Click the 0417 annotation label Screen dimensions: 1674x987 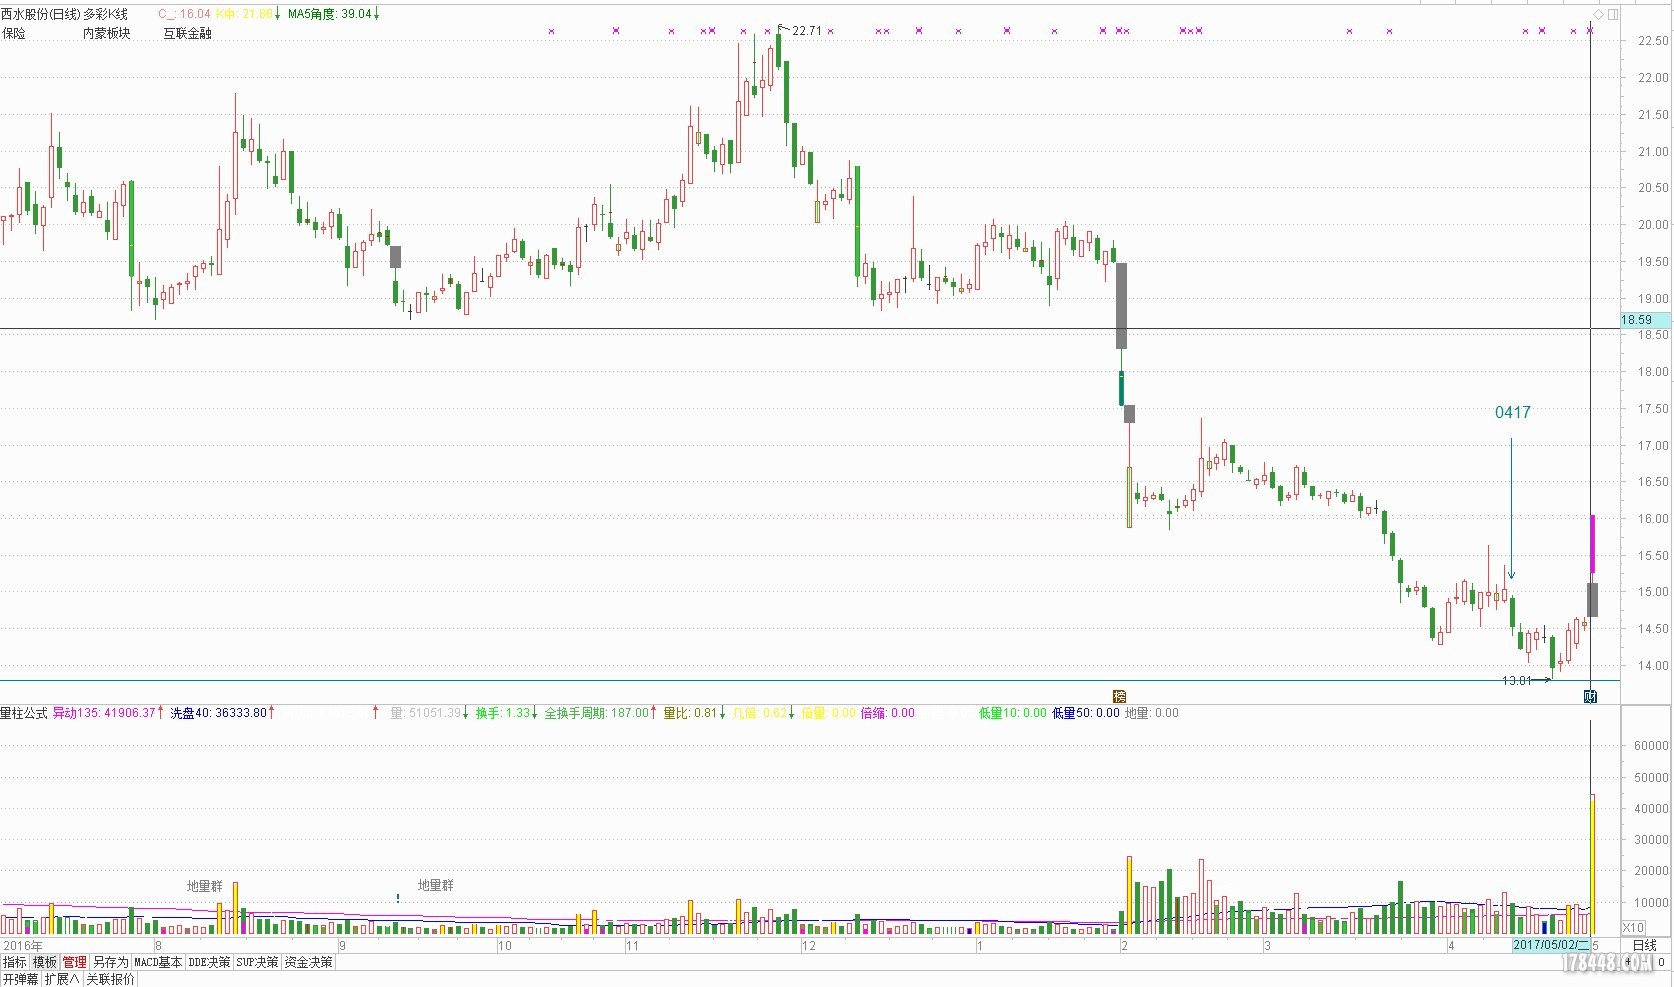click(x=1512, y=412)
